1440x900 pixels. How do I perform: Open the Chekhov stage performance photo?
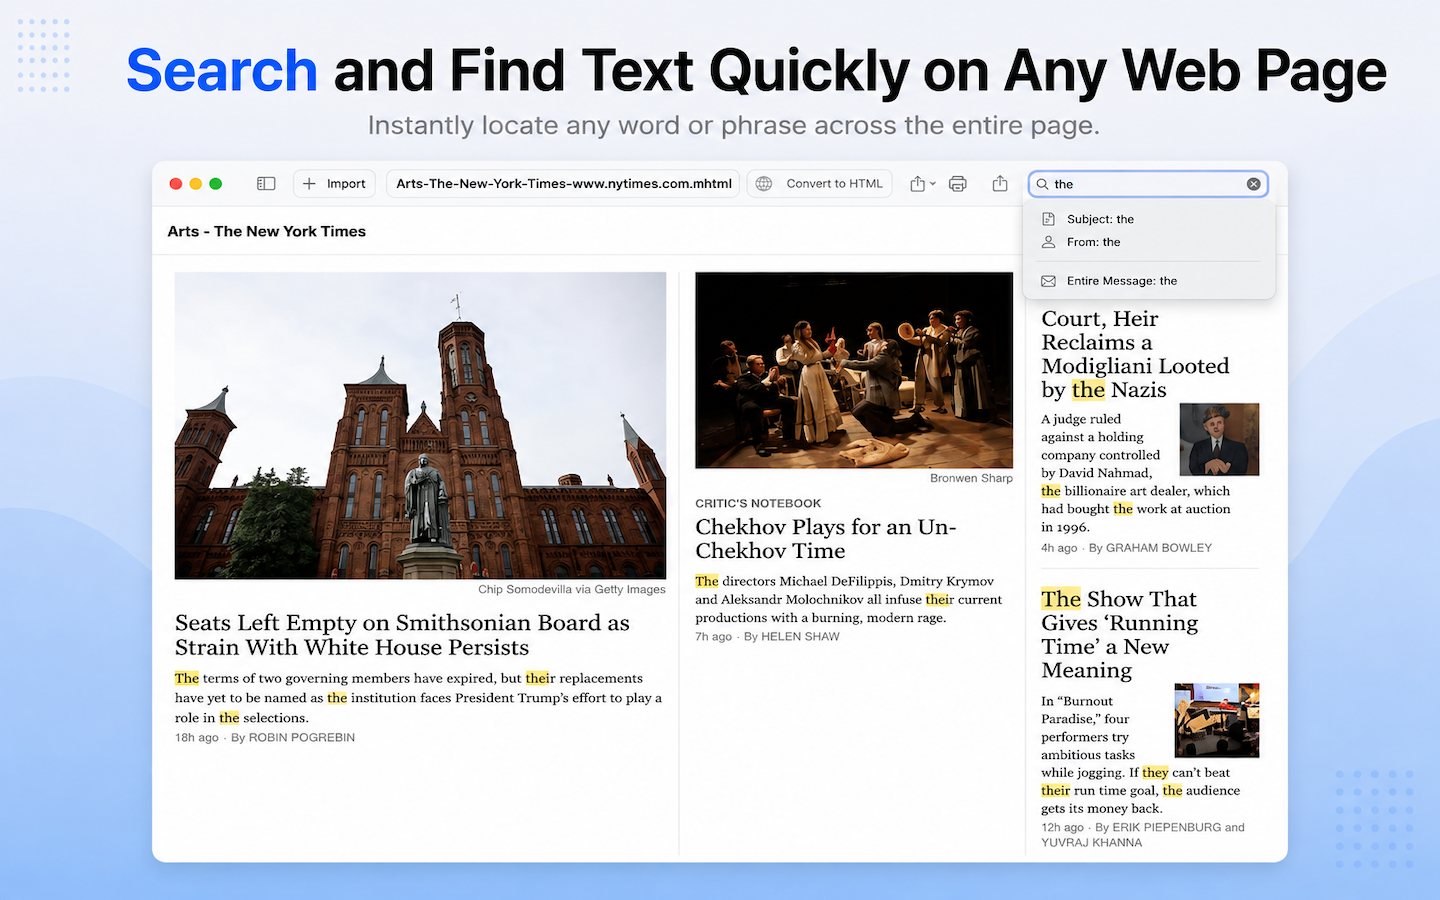coord(854,370)
